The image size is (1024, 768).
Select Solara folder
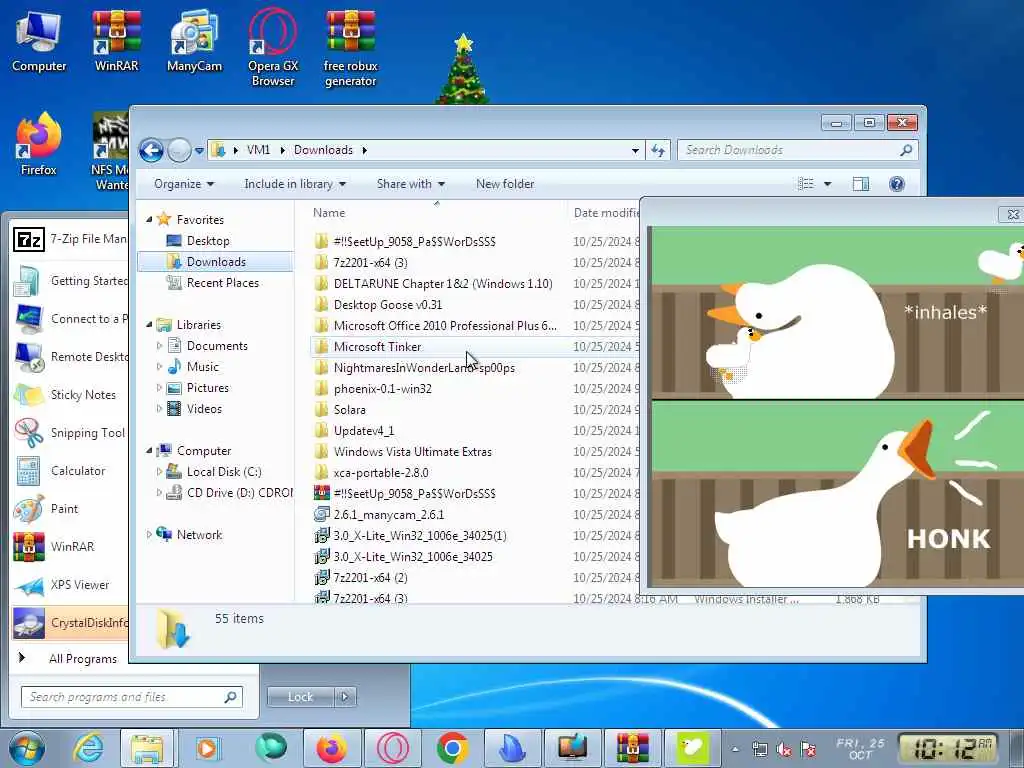point(349,410)
